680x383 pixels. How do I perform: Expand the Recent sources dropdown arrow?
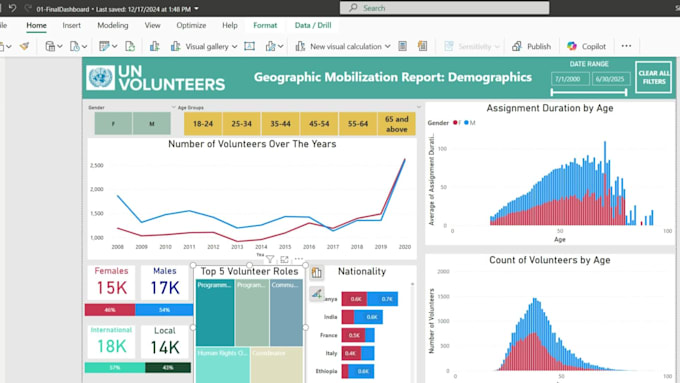point(85,46)
